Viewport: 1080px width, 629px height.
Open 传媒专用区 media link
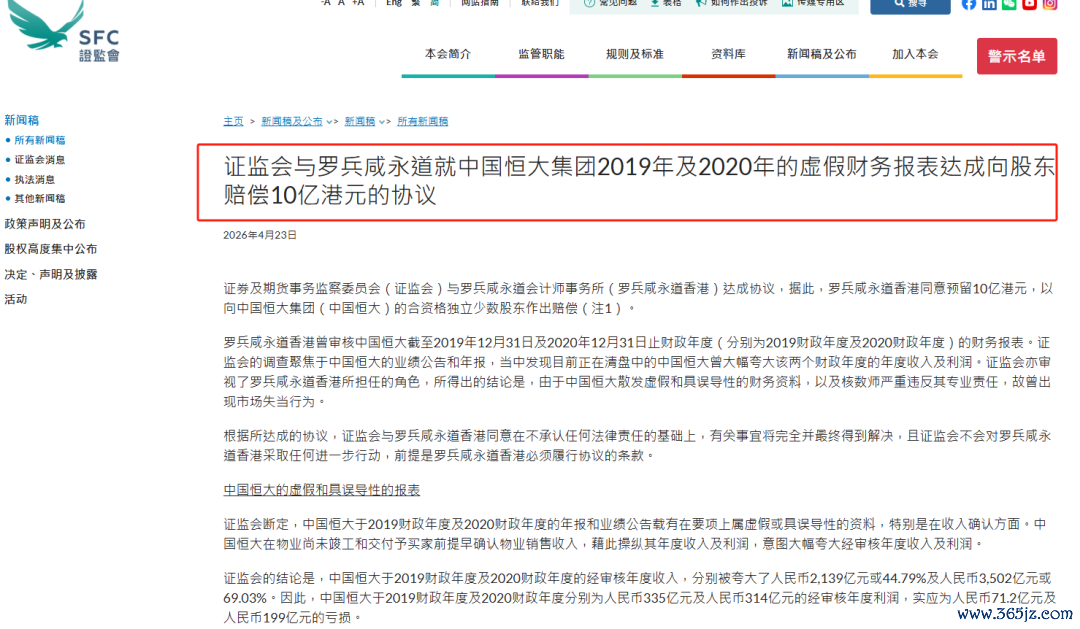pyautogui.click(x=813, y=3)
